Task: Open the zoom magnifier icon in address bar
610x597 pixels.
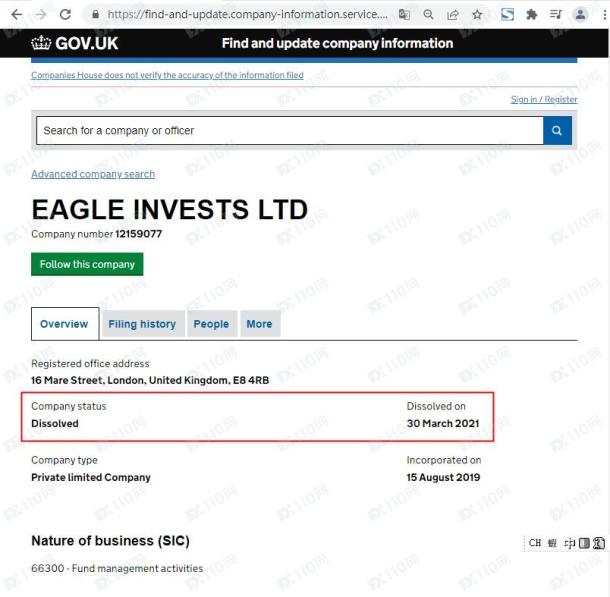Action: tap(428, 15)
